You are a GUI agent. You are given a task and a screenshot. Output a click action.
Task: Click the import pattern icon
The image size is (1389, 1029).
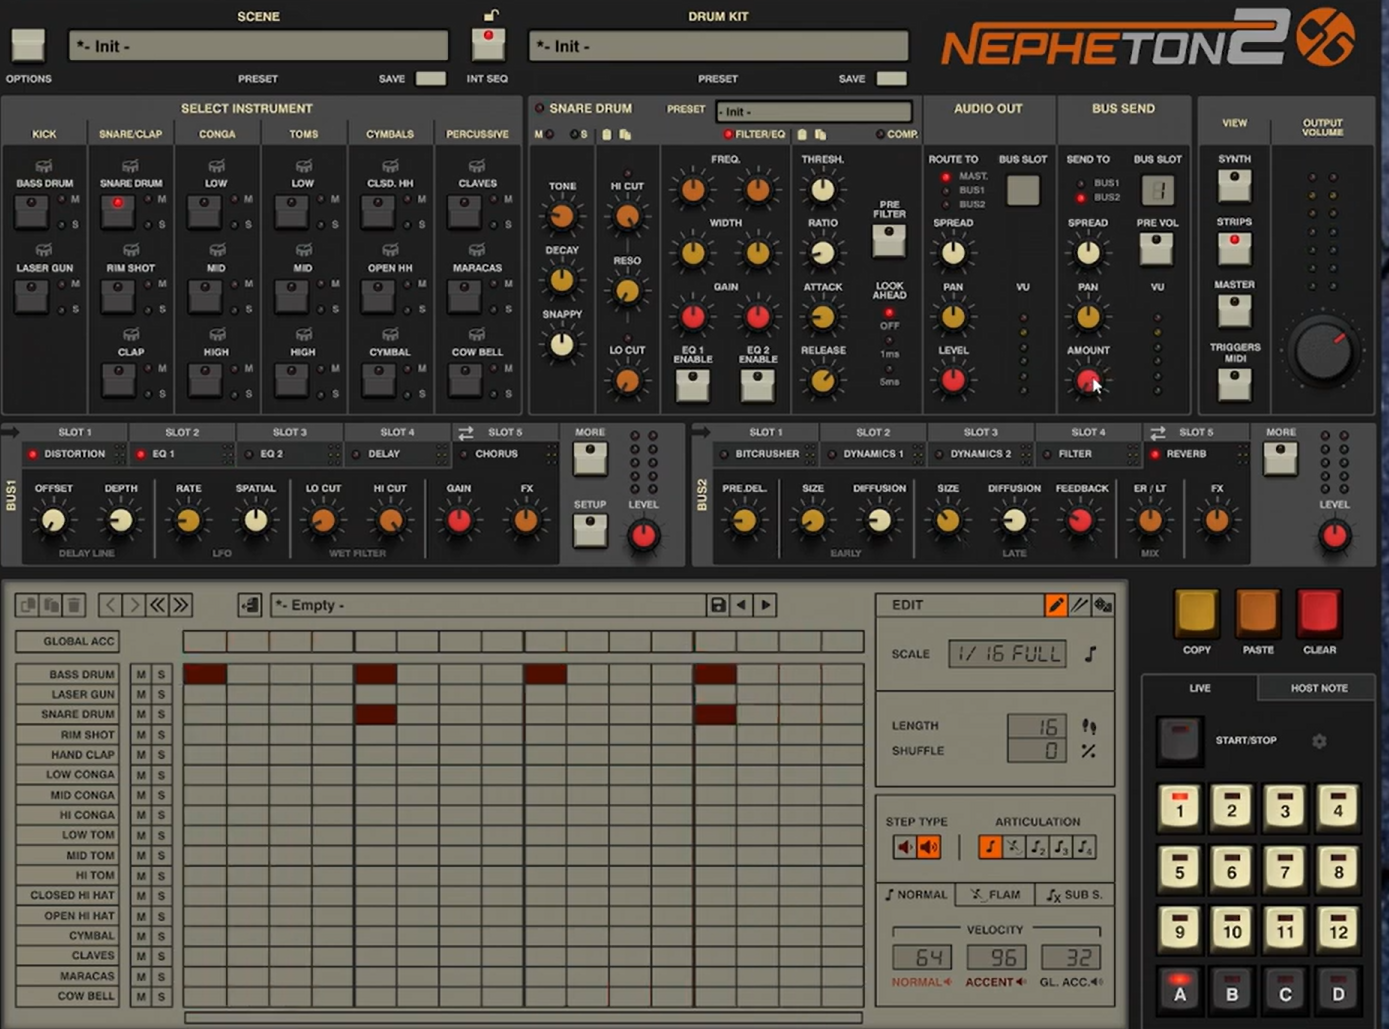pyautogui.click(x=250, y=605)
